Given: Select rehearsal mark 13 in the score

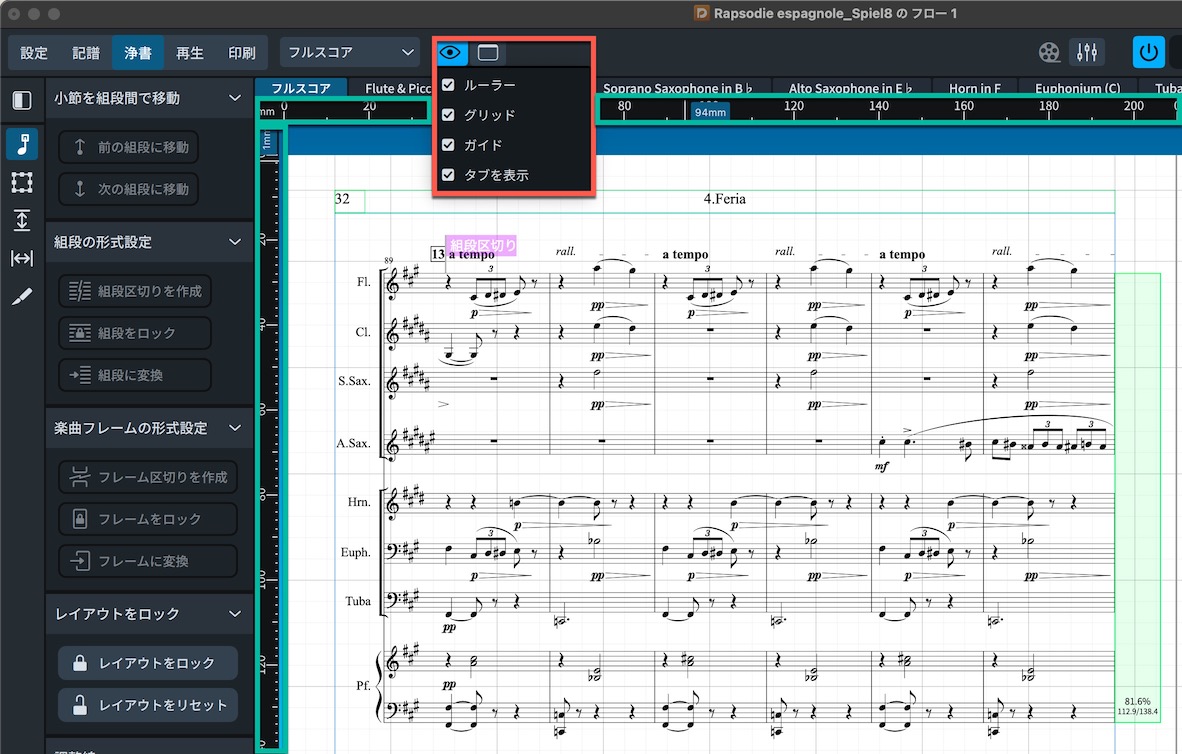Looking at the screenshot, I should tap(438, 254).
